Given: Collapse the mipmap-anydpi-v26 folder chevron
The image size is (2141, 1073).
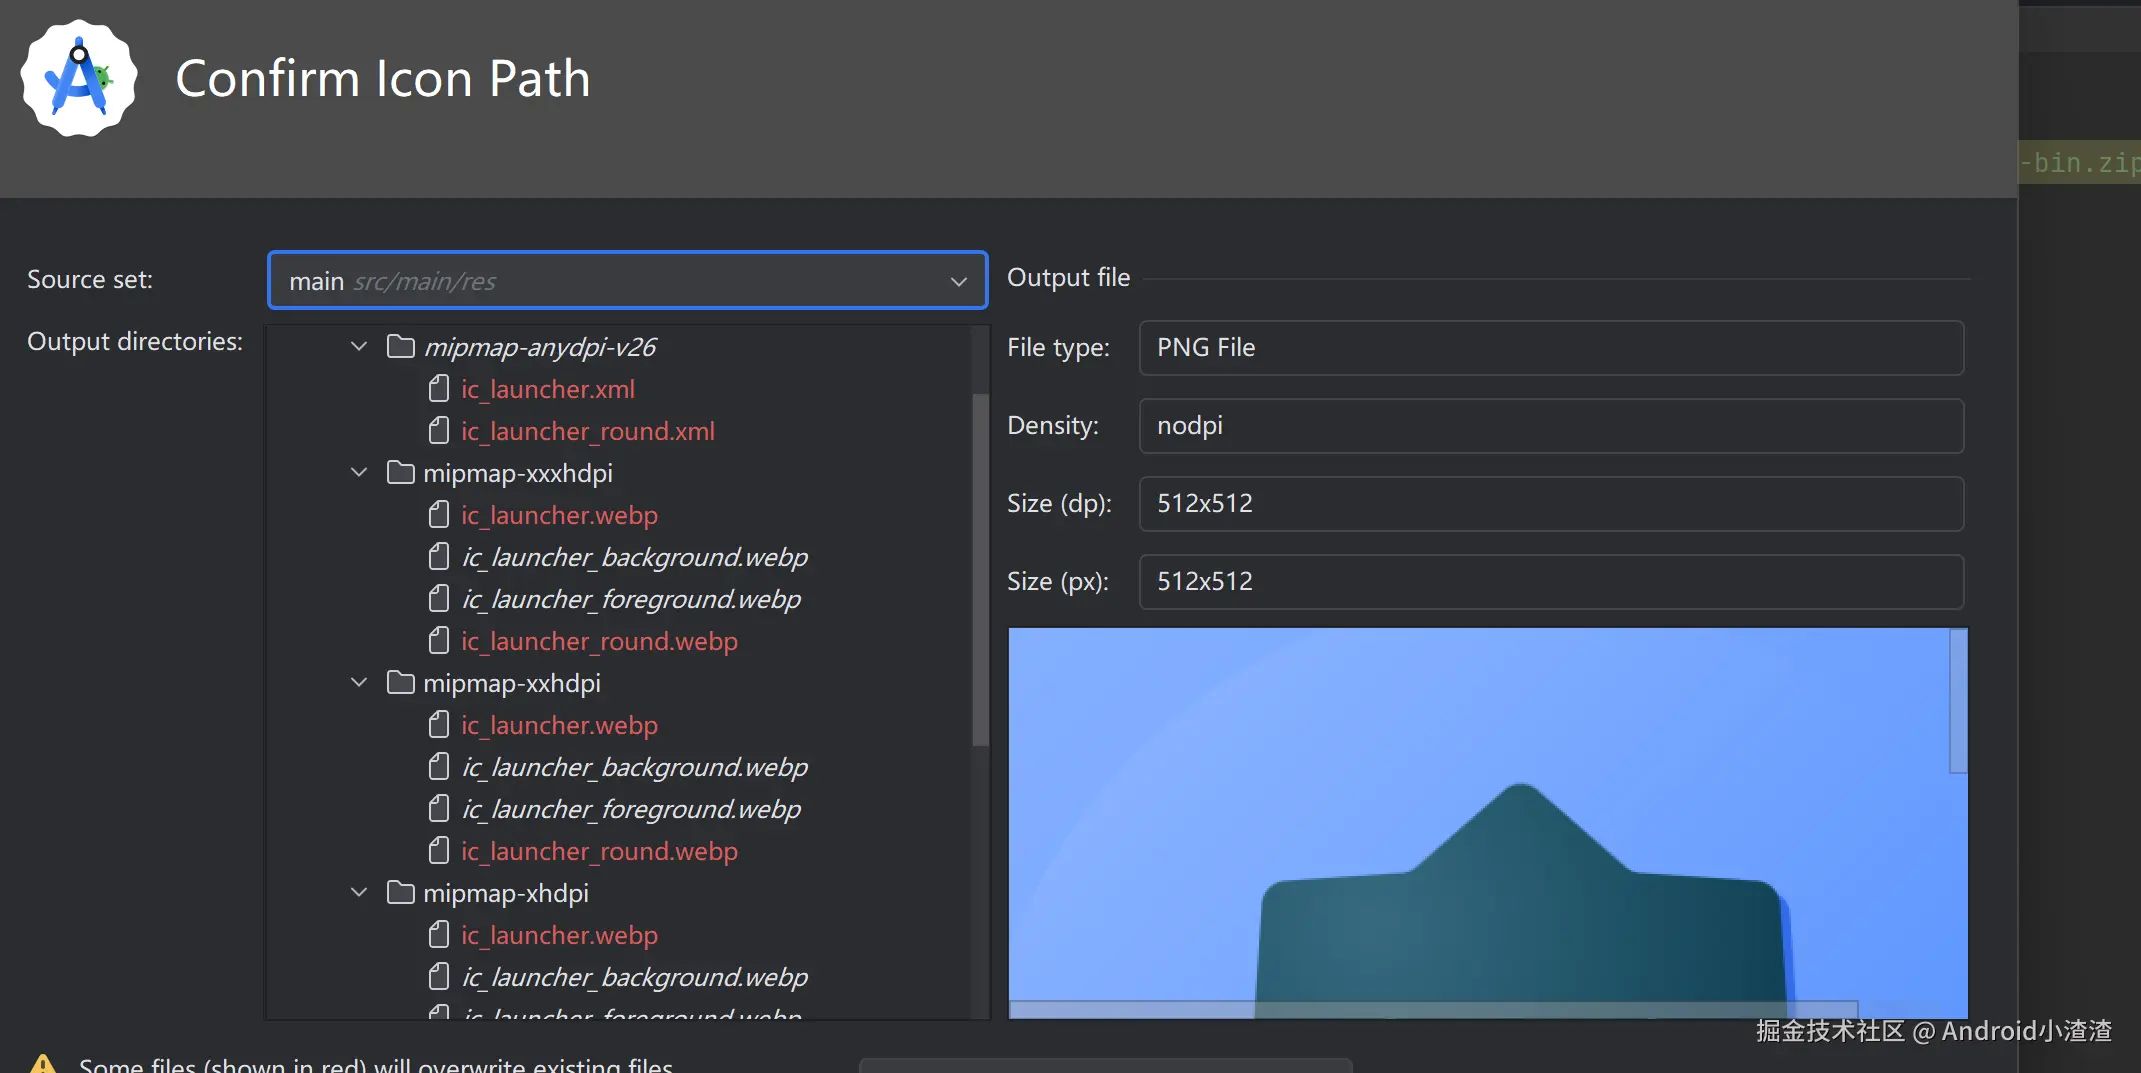Looking at the screenshot, I should [359, 346].
